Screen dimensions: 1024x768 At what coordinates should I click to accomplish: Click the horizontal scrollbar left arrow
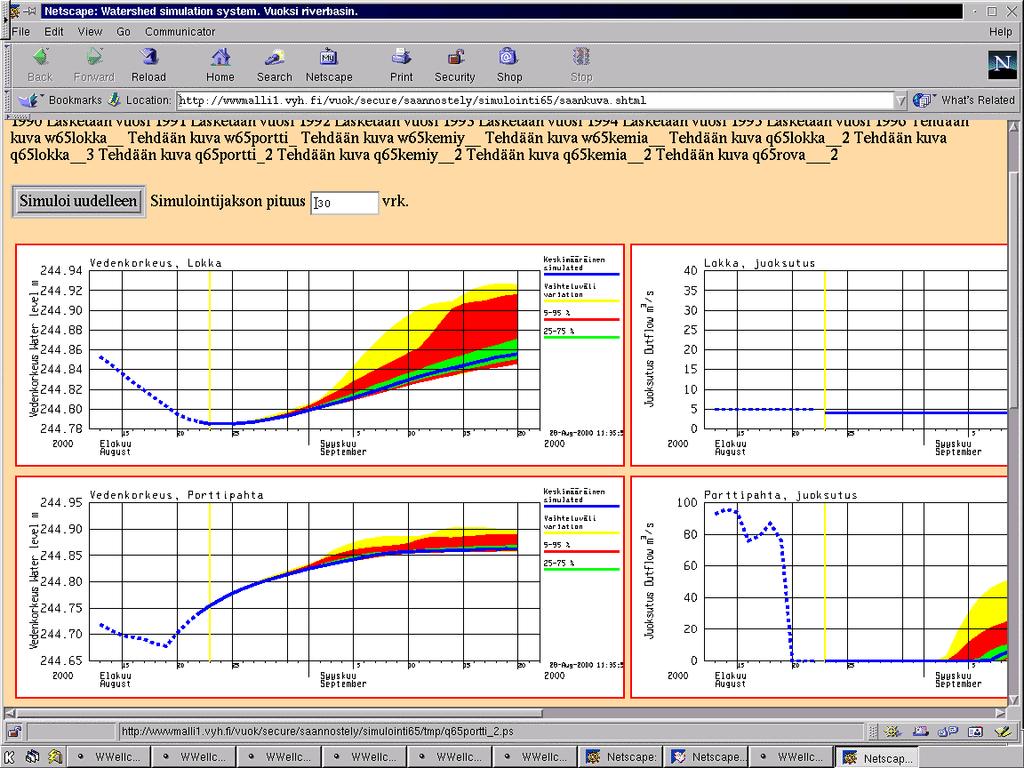pyautogui.click(x=10, y=713)
